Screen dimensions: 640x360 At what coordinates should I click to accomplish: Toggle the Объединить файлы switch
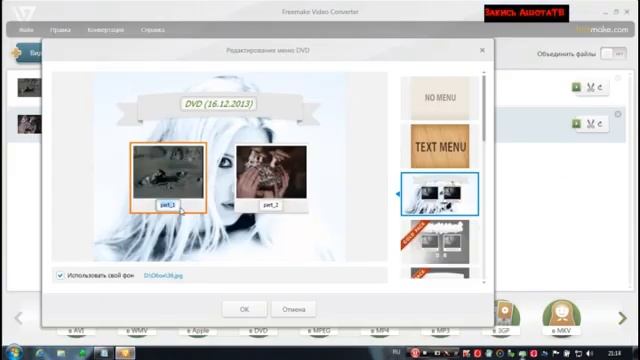(x=613, y=54)
